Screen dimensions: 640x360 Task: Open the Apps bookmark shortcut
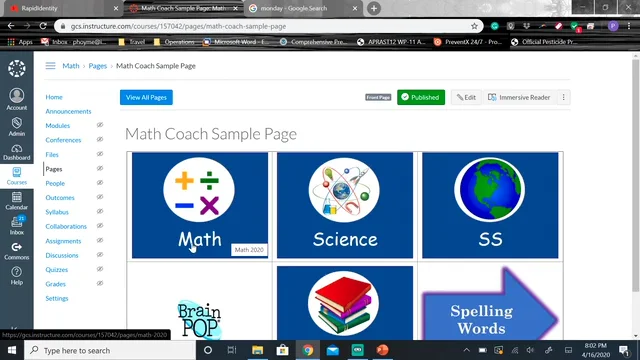click(x=20, y=42)
